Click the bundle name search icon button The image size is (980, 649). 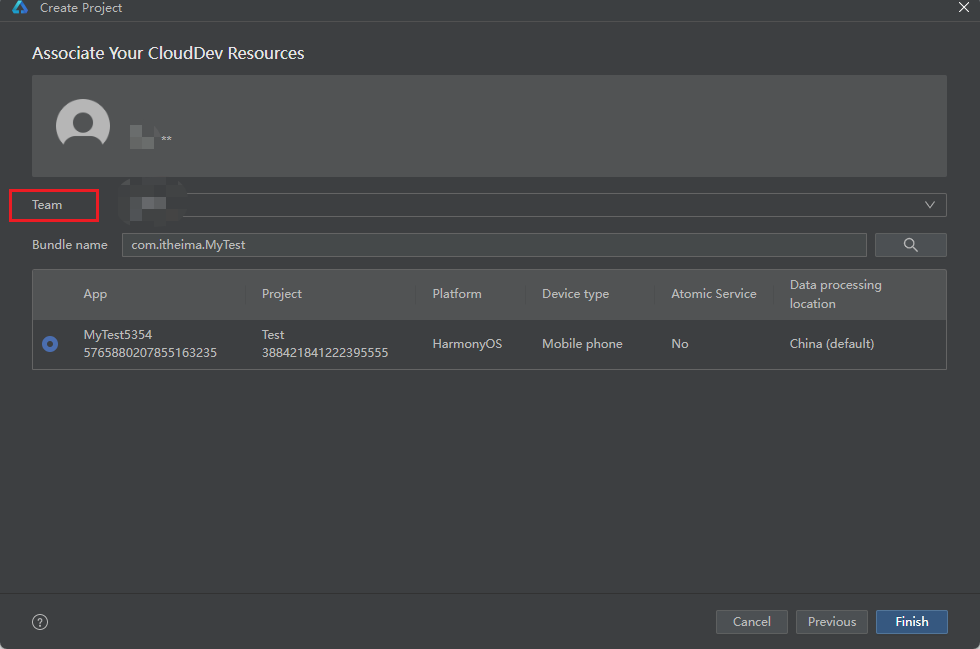(911, 245)
